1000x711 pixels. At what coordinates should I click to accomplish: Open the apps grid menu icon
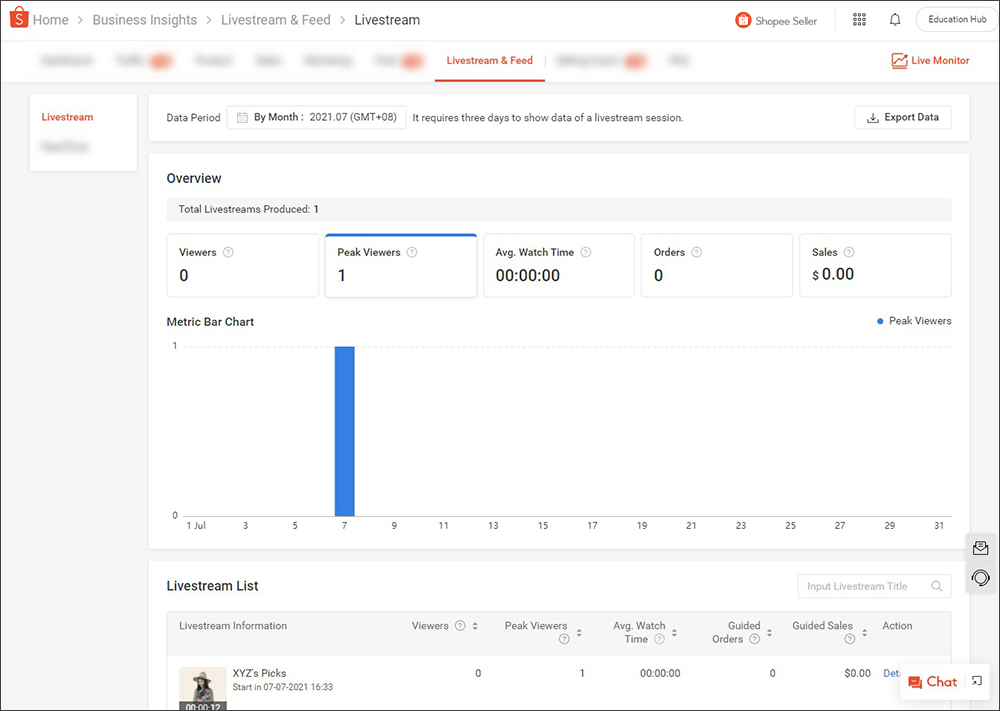(x=859, y=20)
